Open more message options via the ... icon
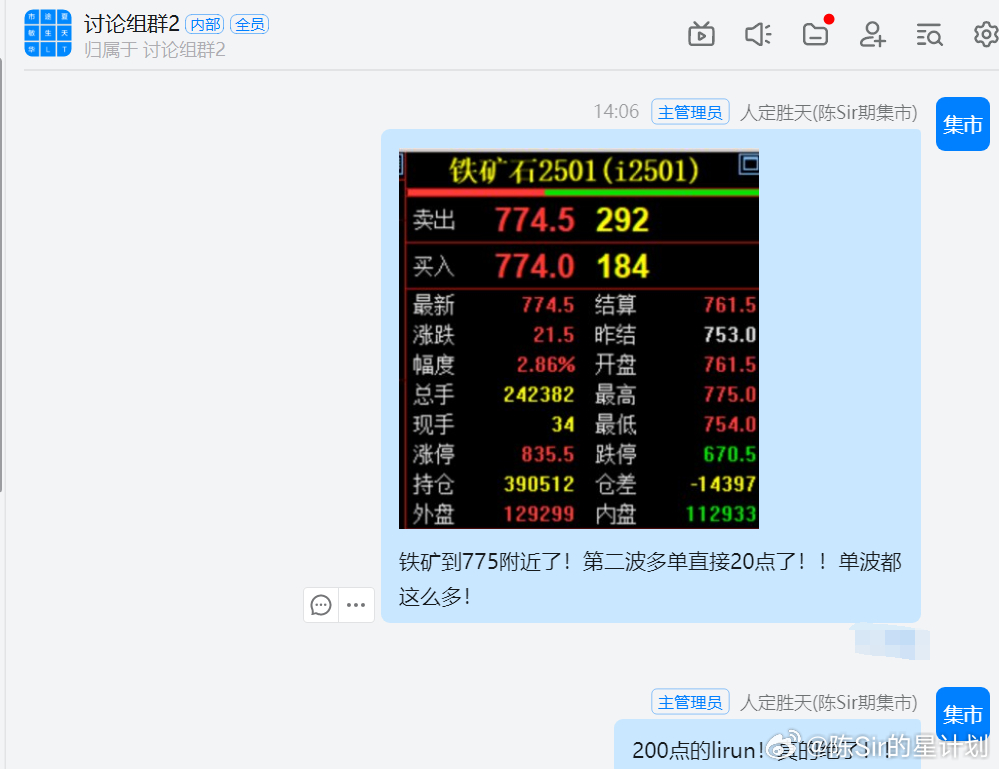Image resolution: width=999 pixels, height=769 pixels. [x=356, y=605]
